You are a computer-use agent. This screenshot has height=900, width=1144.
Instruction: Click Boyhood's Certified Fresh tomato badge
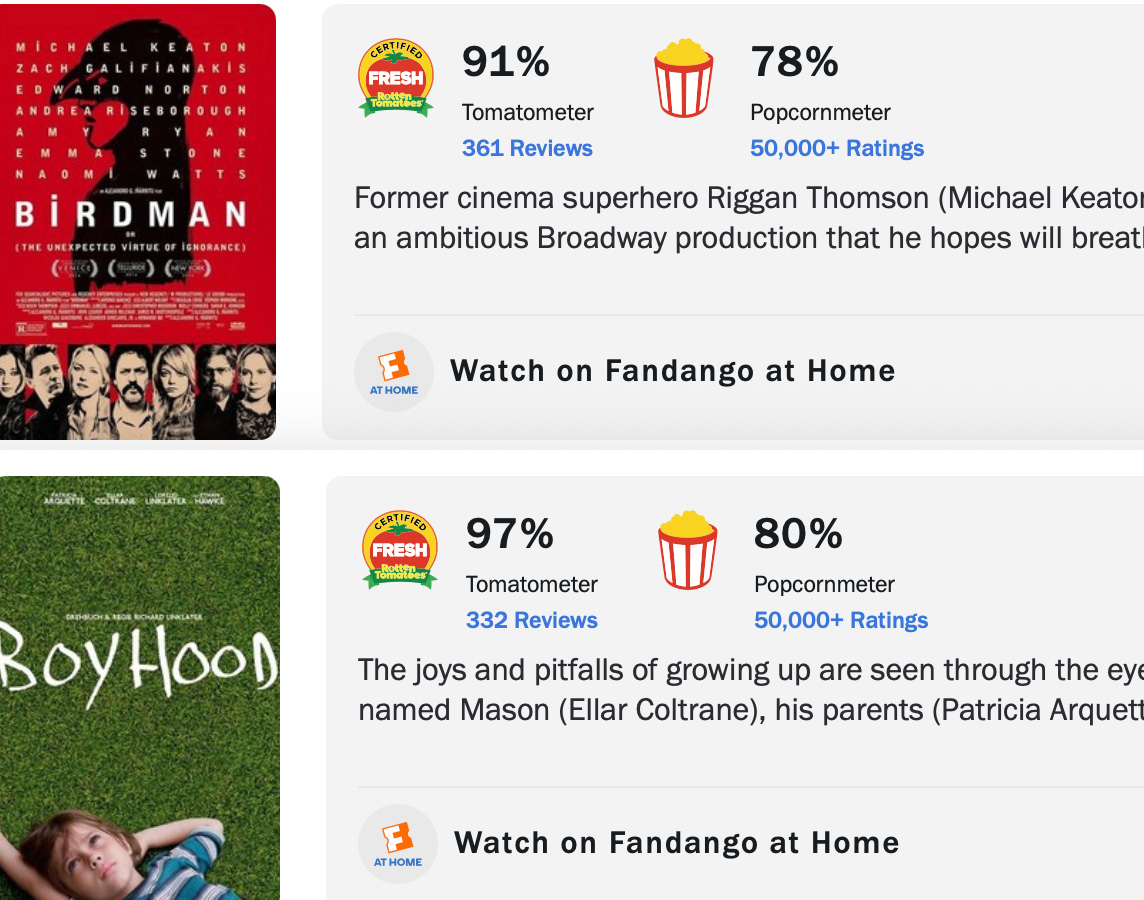400,551
